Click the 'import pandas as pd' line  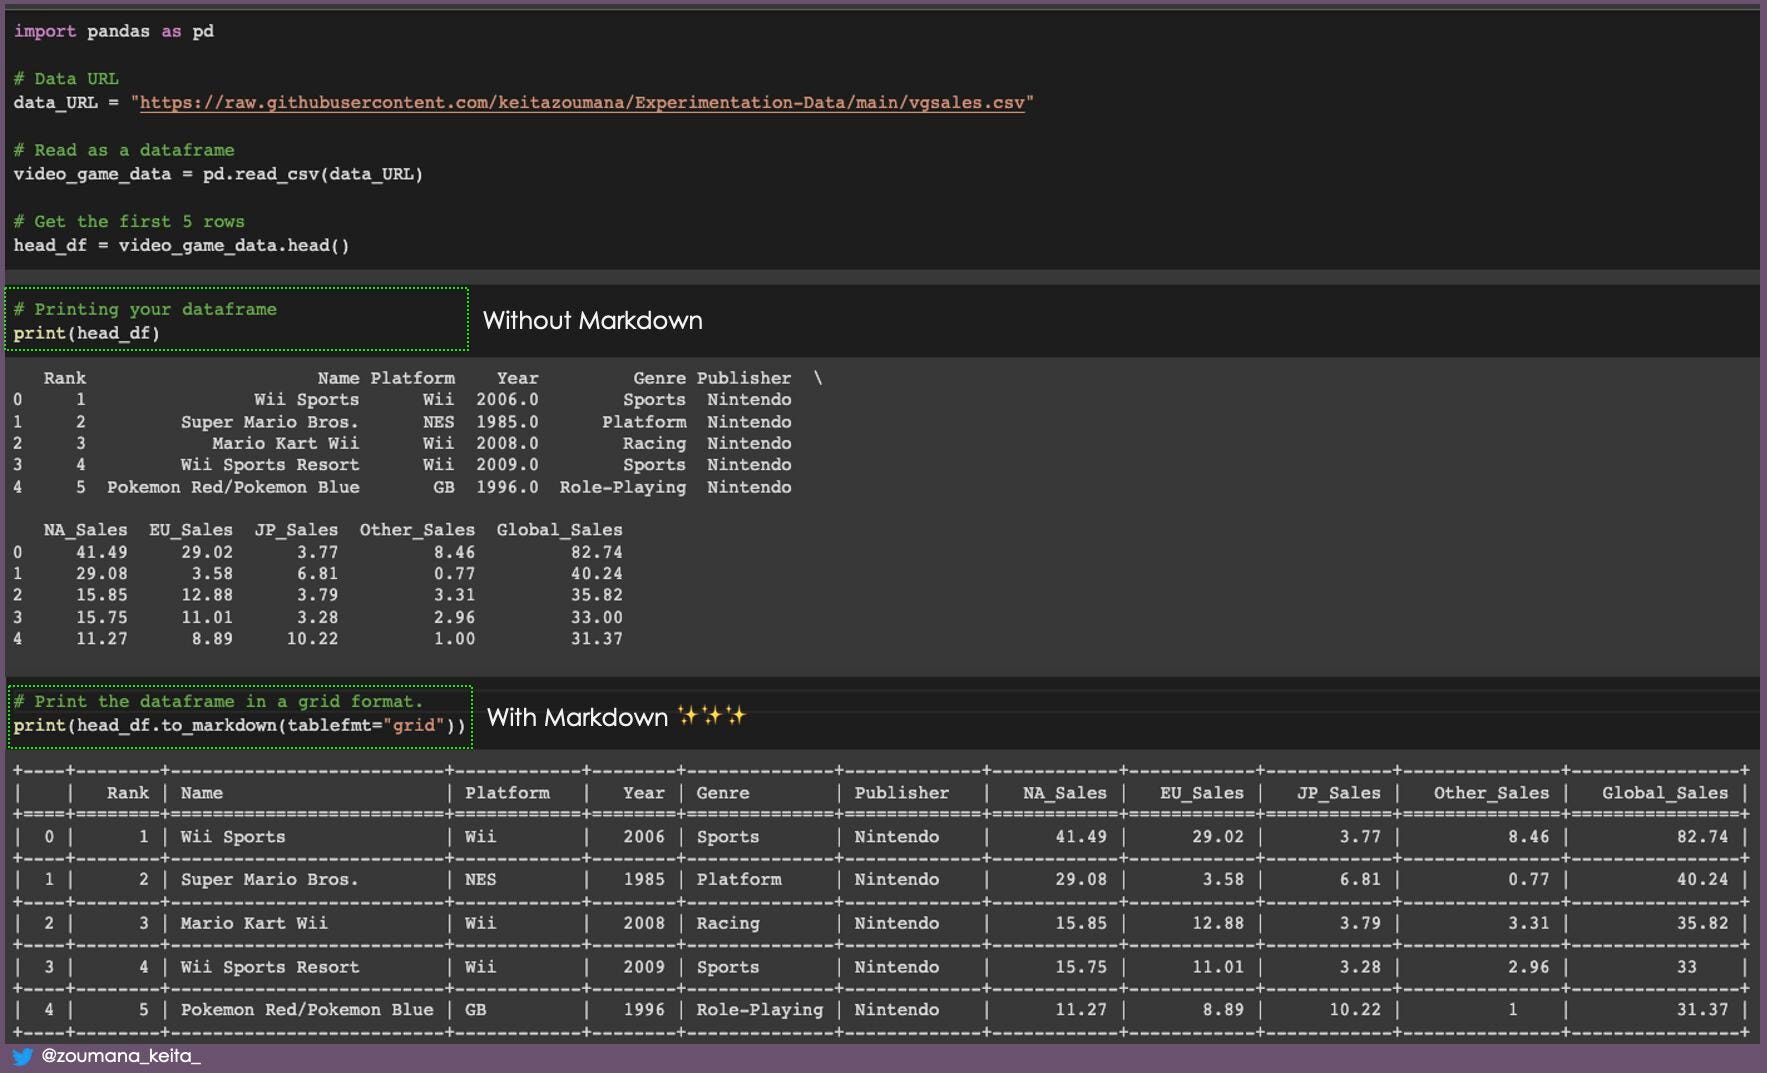click(x=114, y=32)
